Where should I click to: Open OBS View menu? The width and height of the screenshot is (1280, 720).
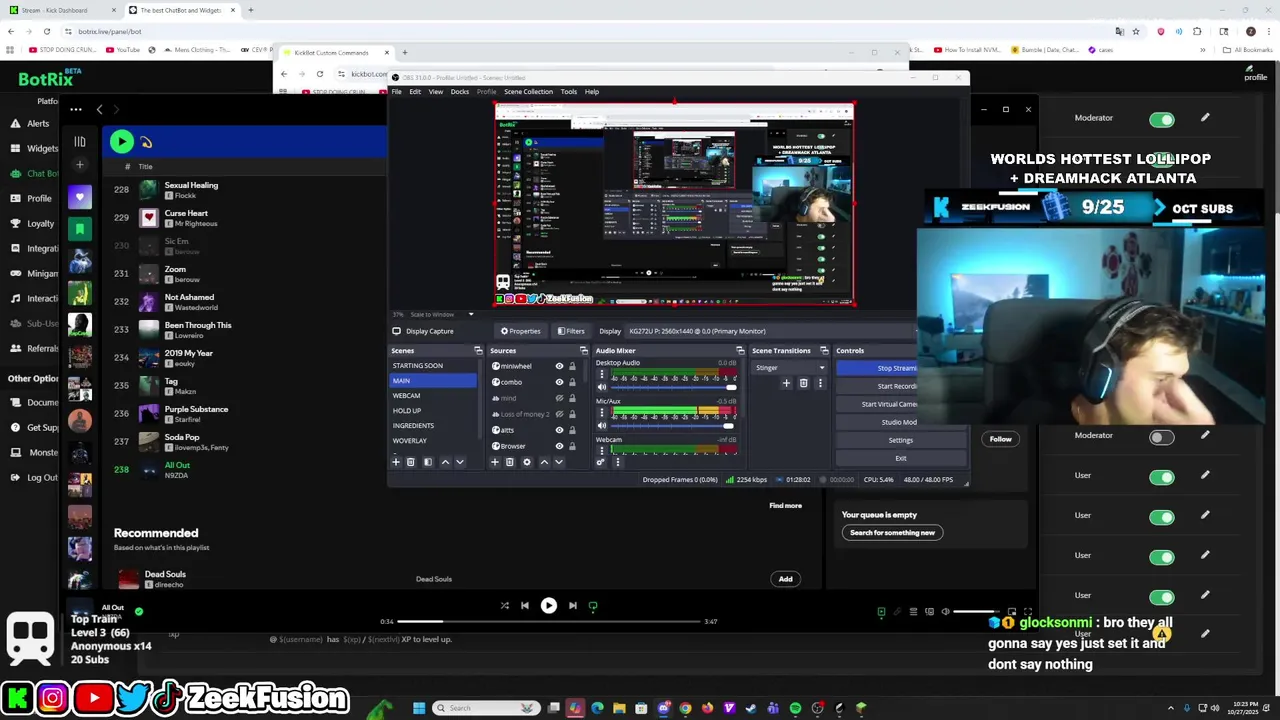436,92
